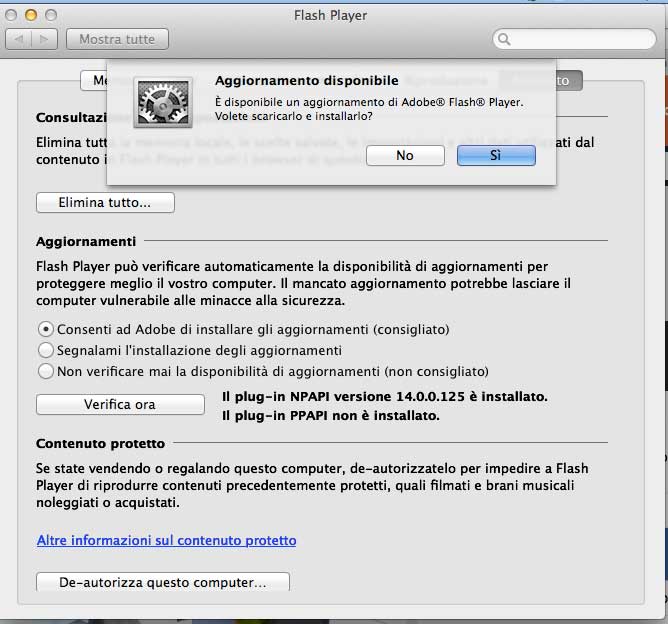This screenshot has height=624, width=668.
Task: Go forward with the right arrow button
Action: pos(44,39)
